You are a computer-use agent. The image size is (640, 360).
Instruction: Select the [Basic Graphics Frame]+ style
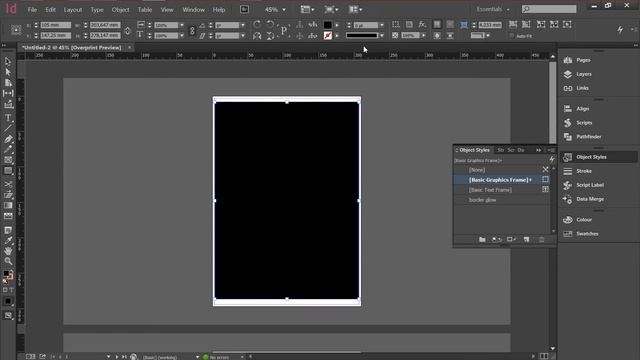pos(502,180)
